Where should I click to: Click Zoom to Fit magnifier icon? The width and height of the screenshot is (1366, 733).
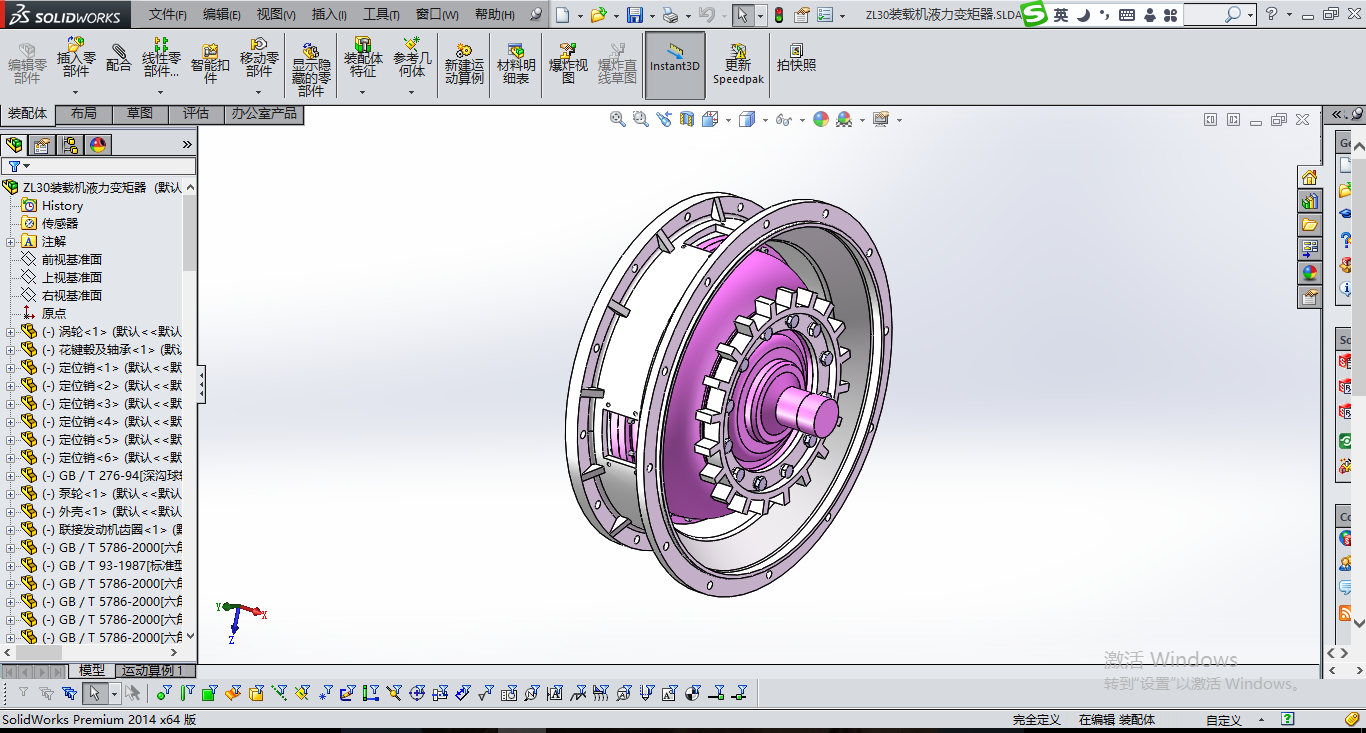618,119
